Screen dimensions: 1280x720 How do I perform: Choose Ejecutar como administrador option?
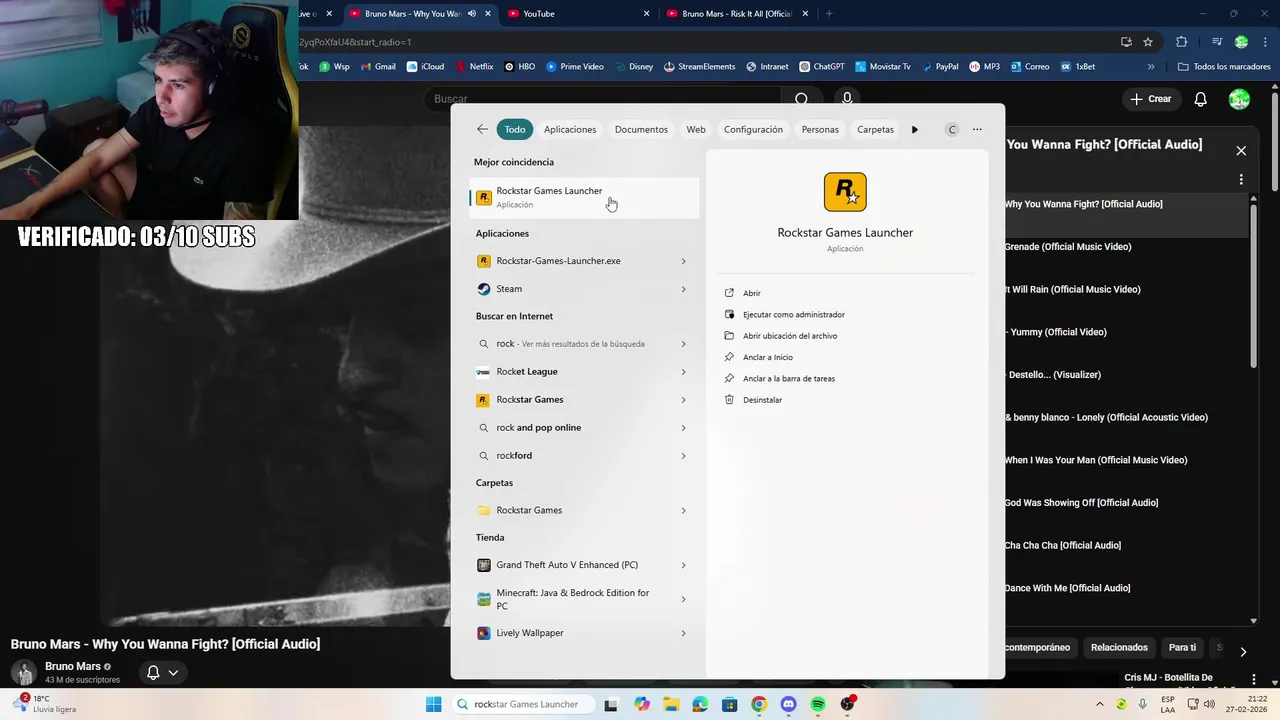coord(793,314)
